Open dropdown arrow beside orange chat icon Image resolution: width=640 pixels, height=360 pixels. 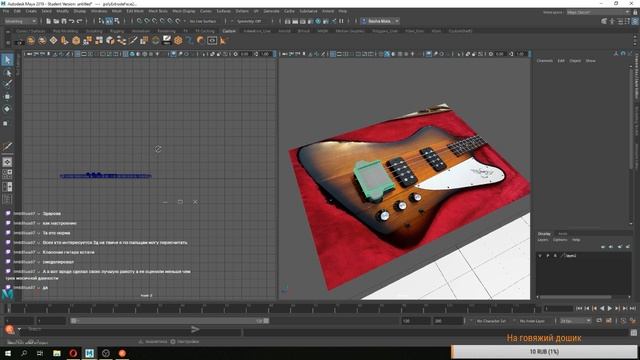pyautogui.click(x=19, y=329)
